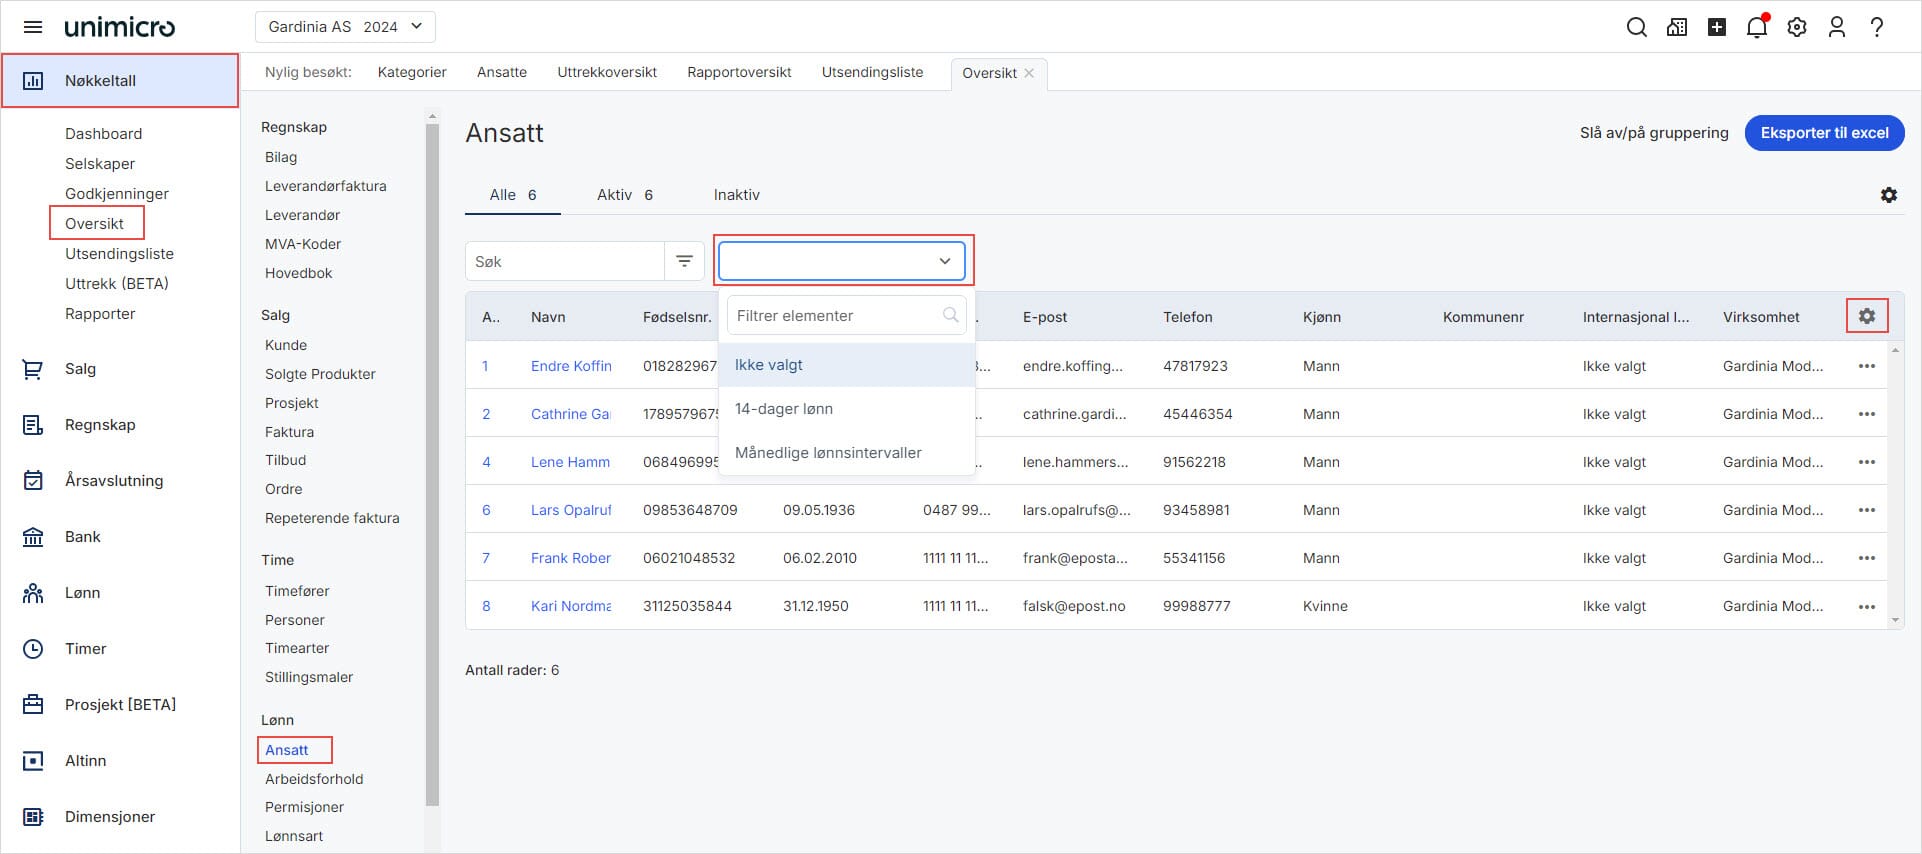Click the search magnifier icon in header
The image size is (1922, 854).
(1636, 27)
